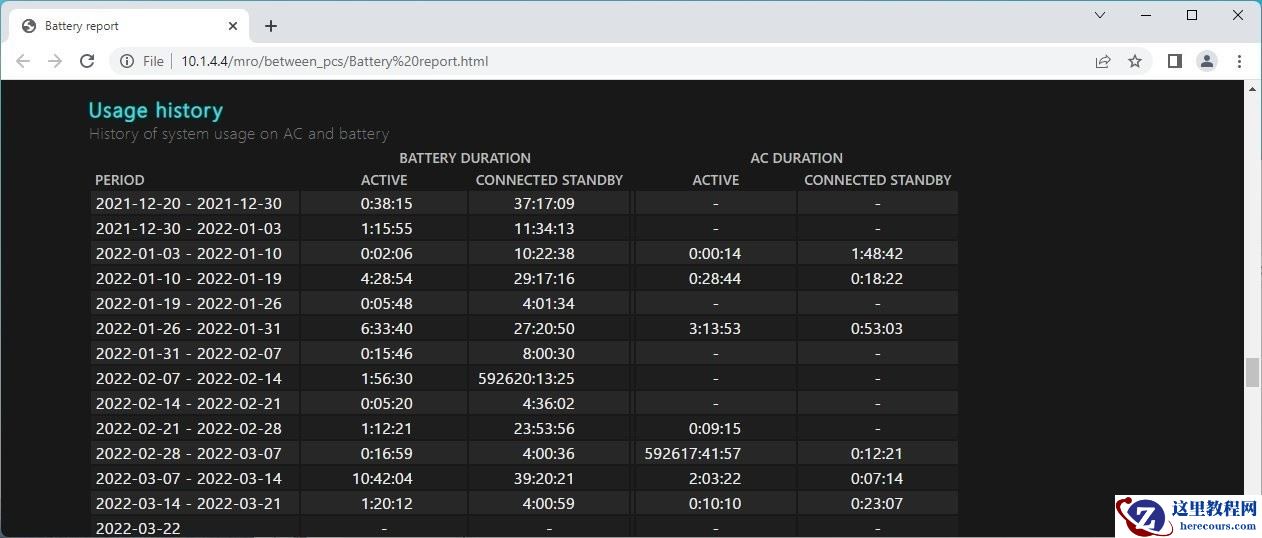Expand the tab search chevron
The height and width of the screenshot is (538, 1262).
point(1100,15)
